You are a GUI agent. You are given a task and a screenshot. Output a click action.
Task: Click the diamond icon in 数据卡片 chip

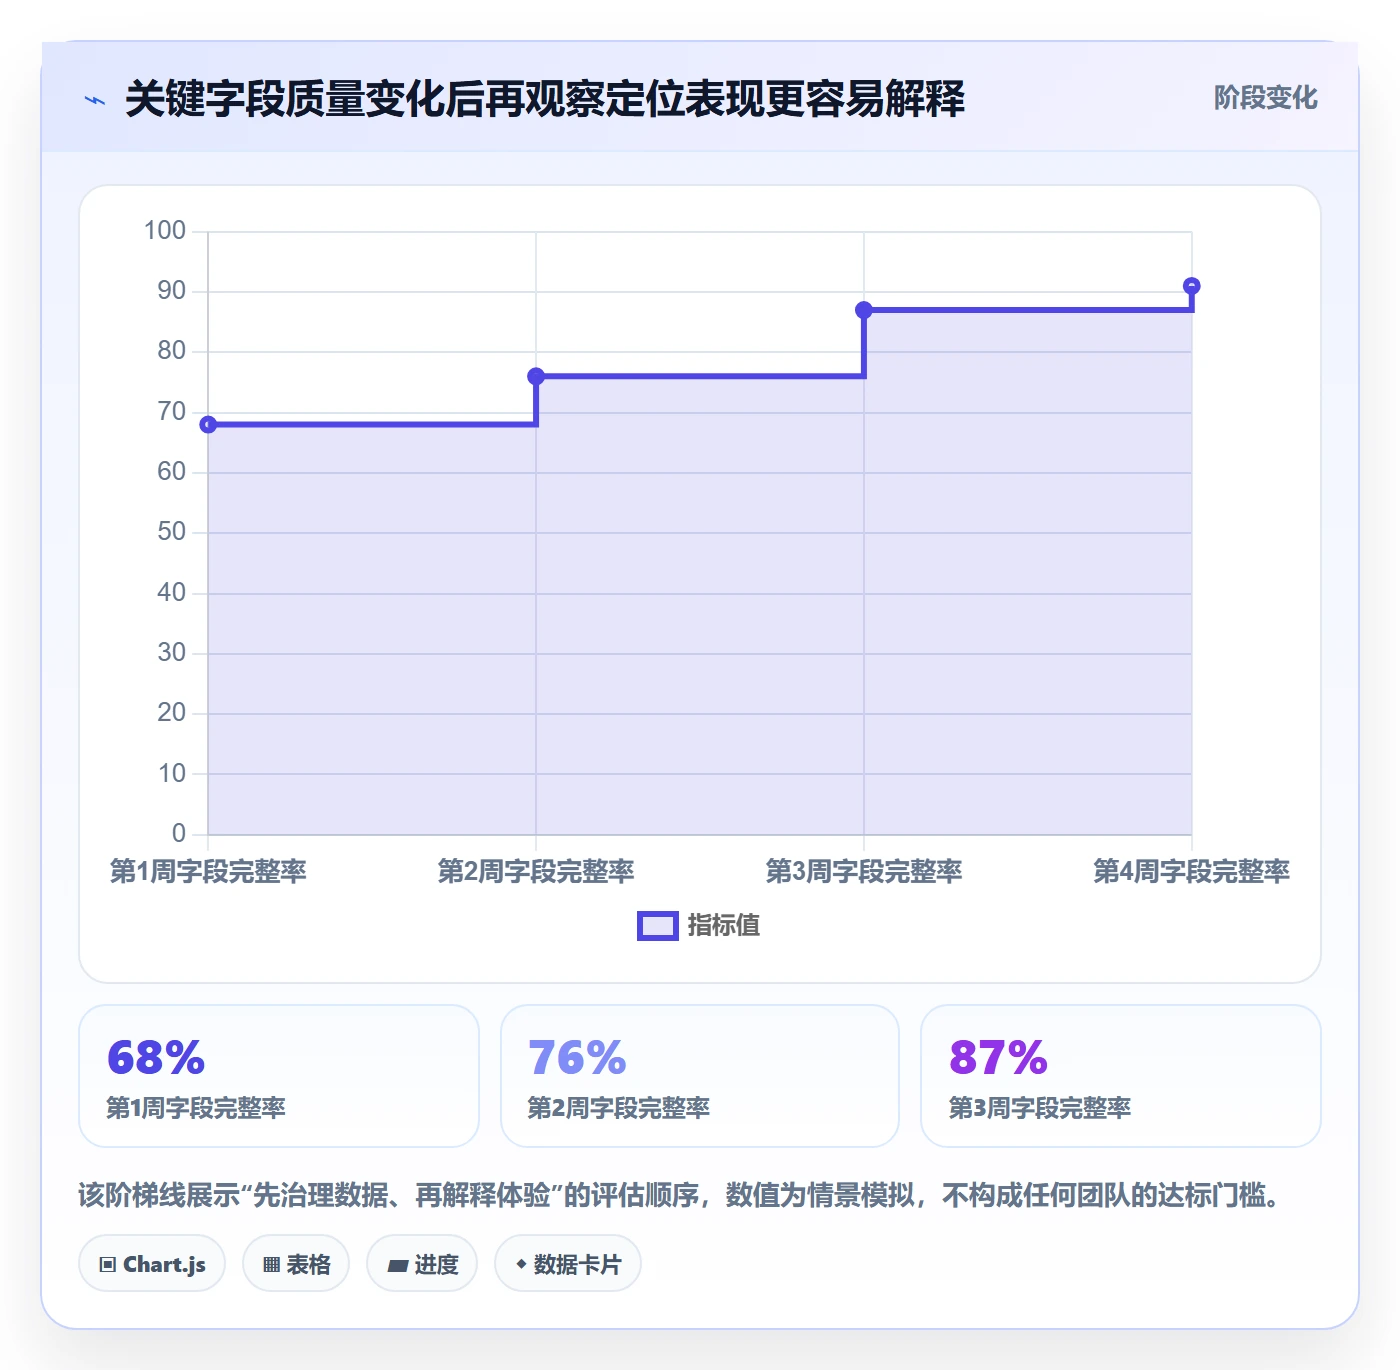521,1264
